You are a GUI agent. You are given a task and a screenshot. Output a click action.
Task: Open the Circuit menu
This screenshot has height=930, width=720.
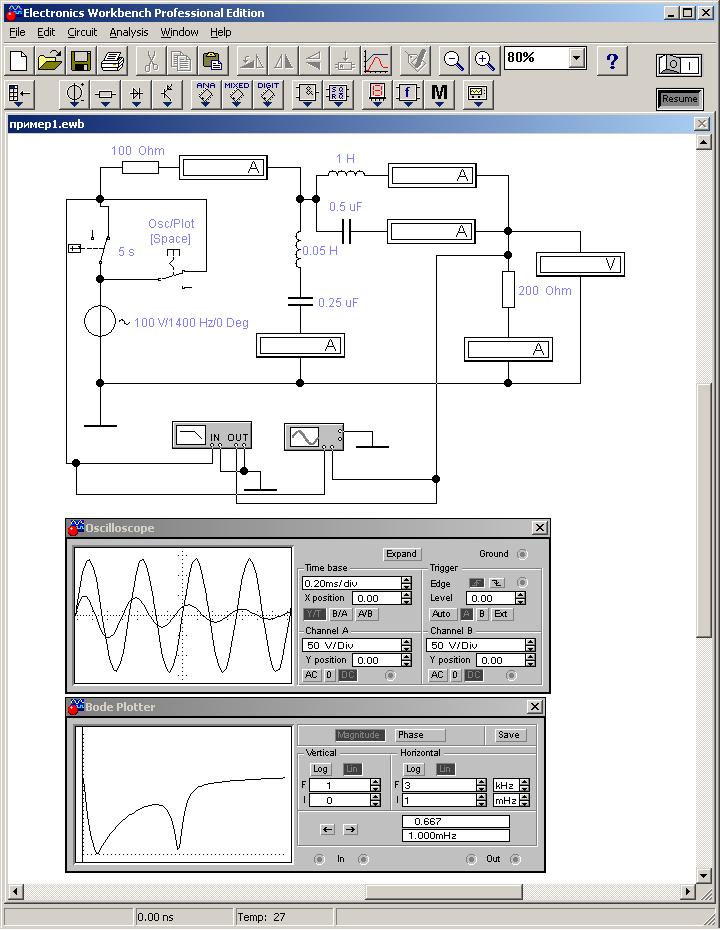(x=82, y=32)
